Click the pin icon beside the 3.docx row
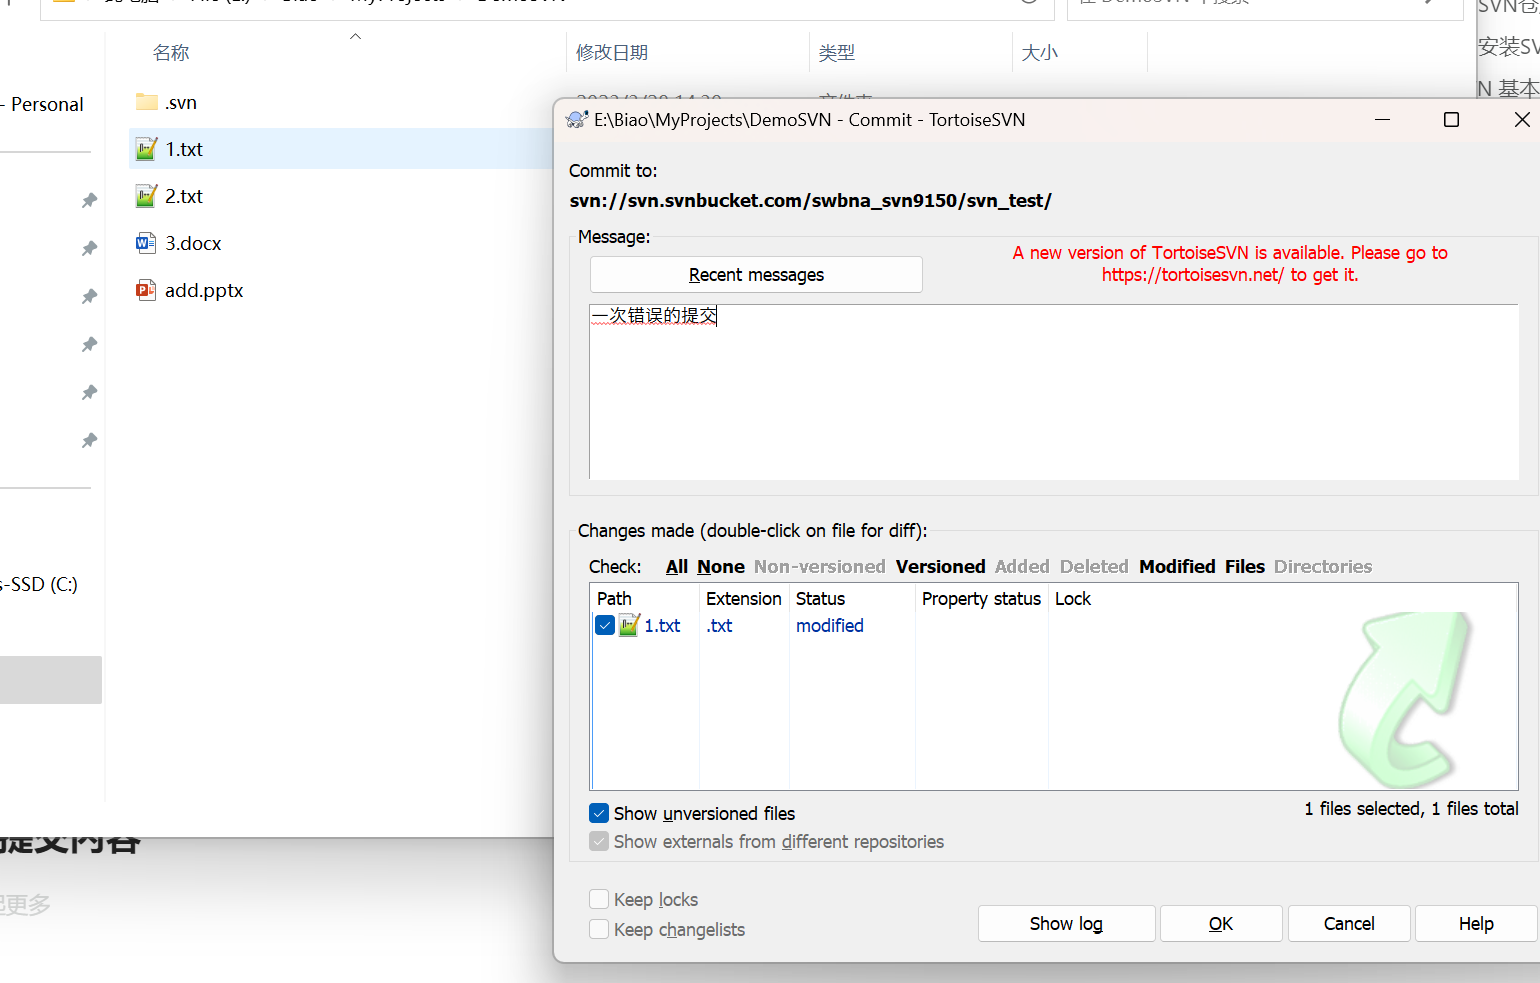This screenshot has width=1540, height=983. pyautogui.click(x=89, y=248)
